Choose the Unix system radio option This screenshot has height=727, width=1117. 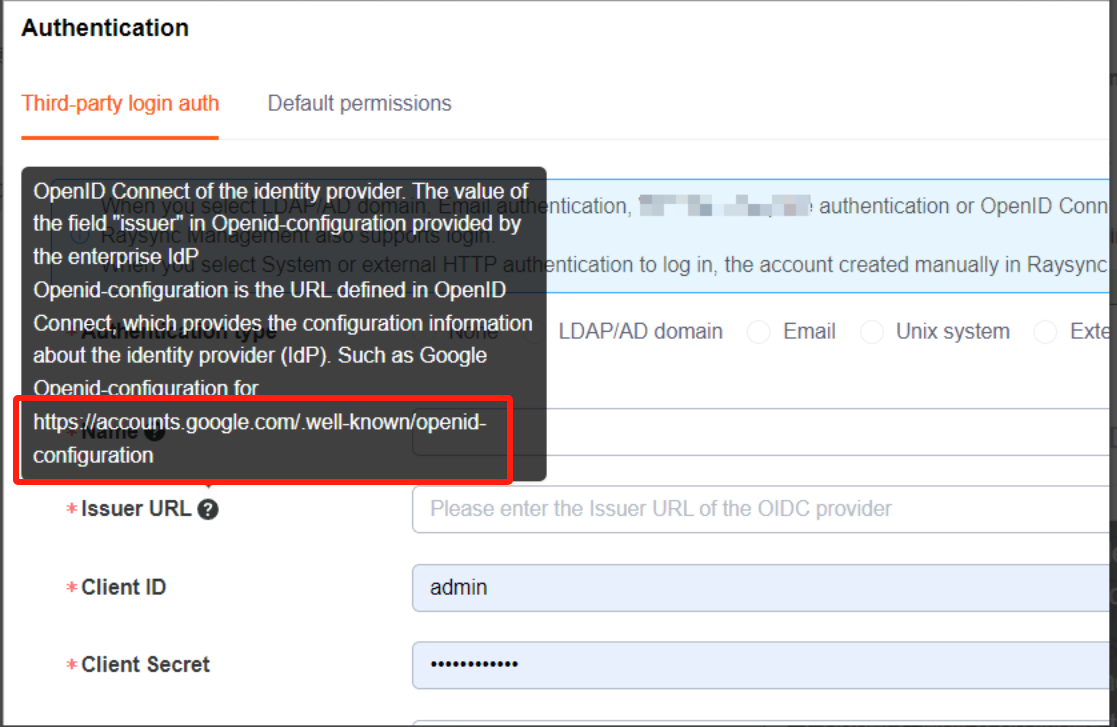tap(872, 333)
